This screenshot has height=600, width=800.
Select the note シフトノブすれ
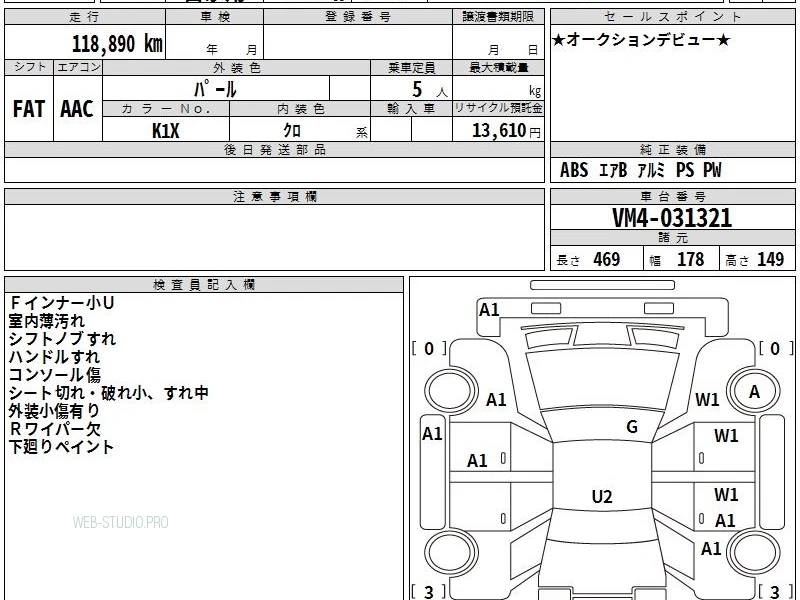(62, 339)
